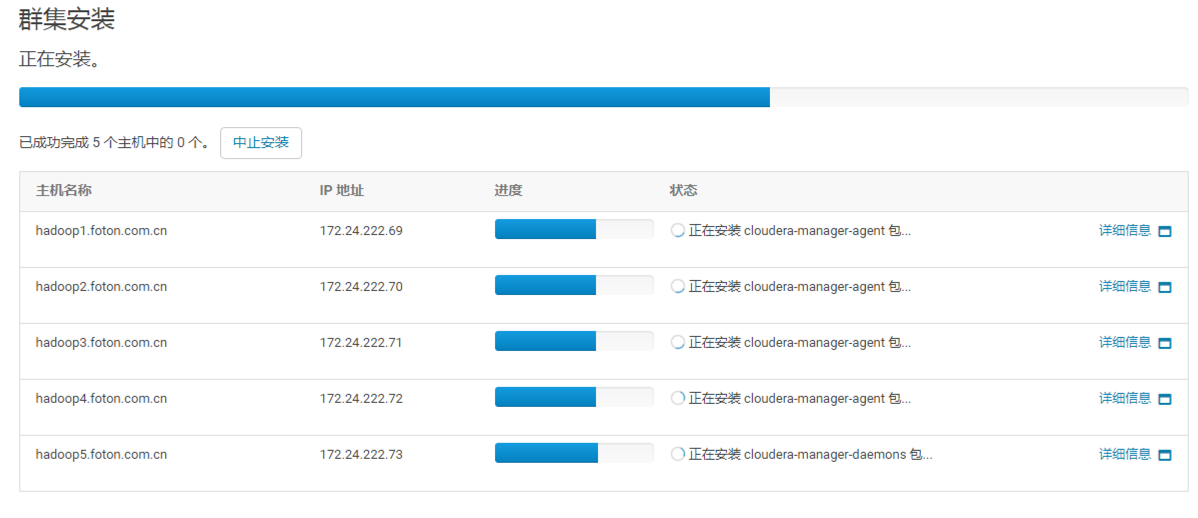Select the hostname hadoop4.foton.com.cn

click(101, 398)
